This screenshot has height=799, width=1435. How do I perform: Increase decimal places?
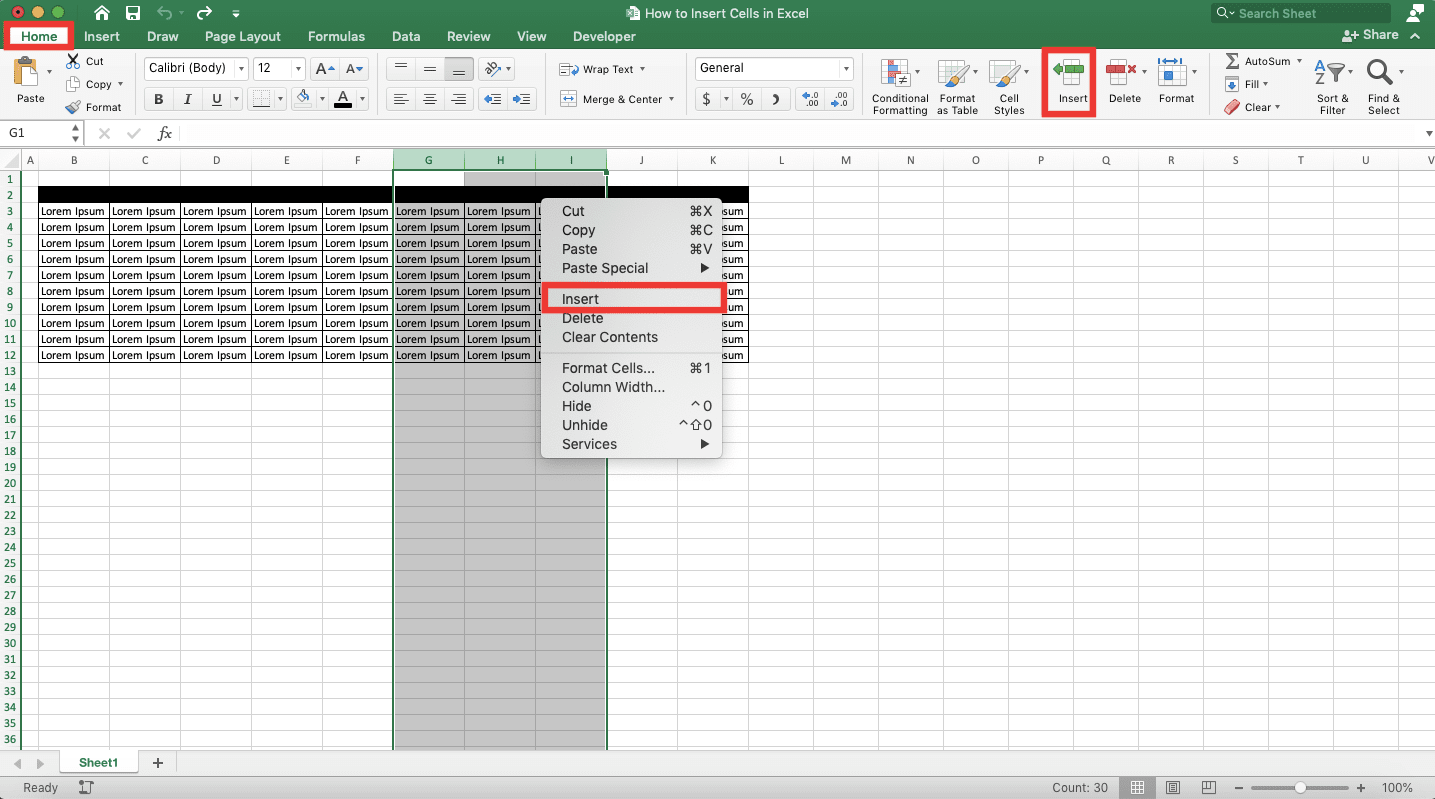(811, 99)
